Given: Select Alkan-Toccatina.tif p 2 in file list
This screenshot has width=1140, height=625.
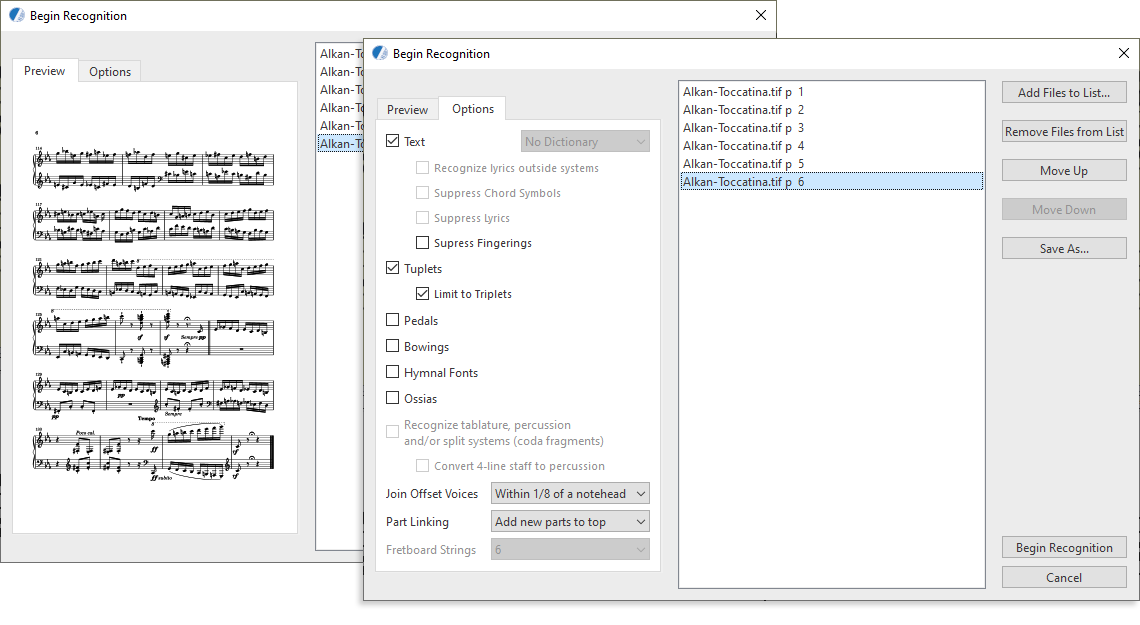Looking at the screenshot, I should coord(831,110).
